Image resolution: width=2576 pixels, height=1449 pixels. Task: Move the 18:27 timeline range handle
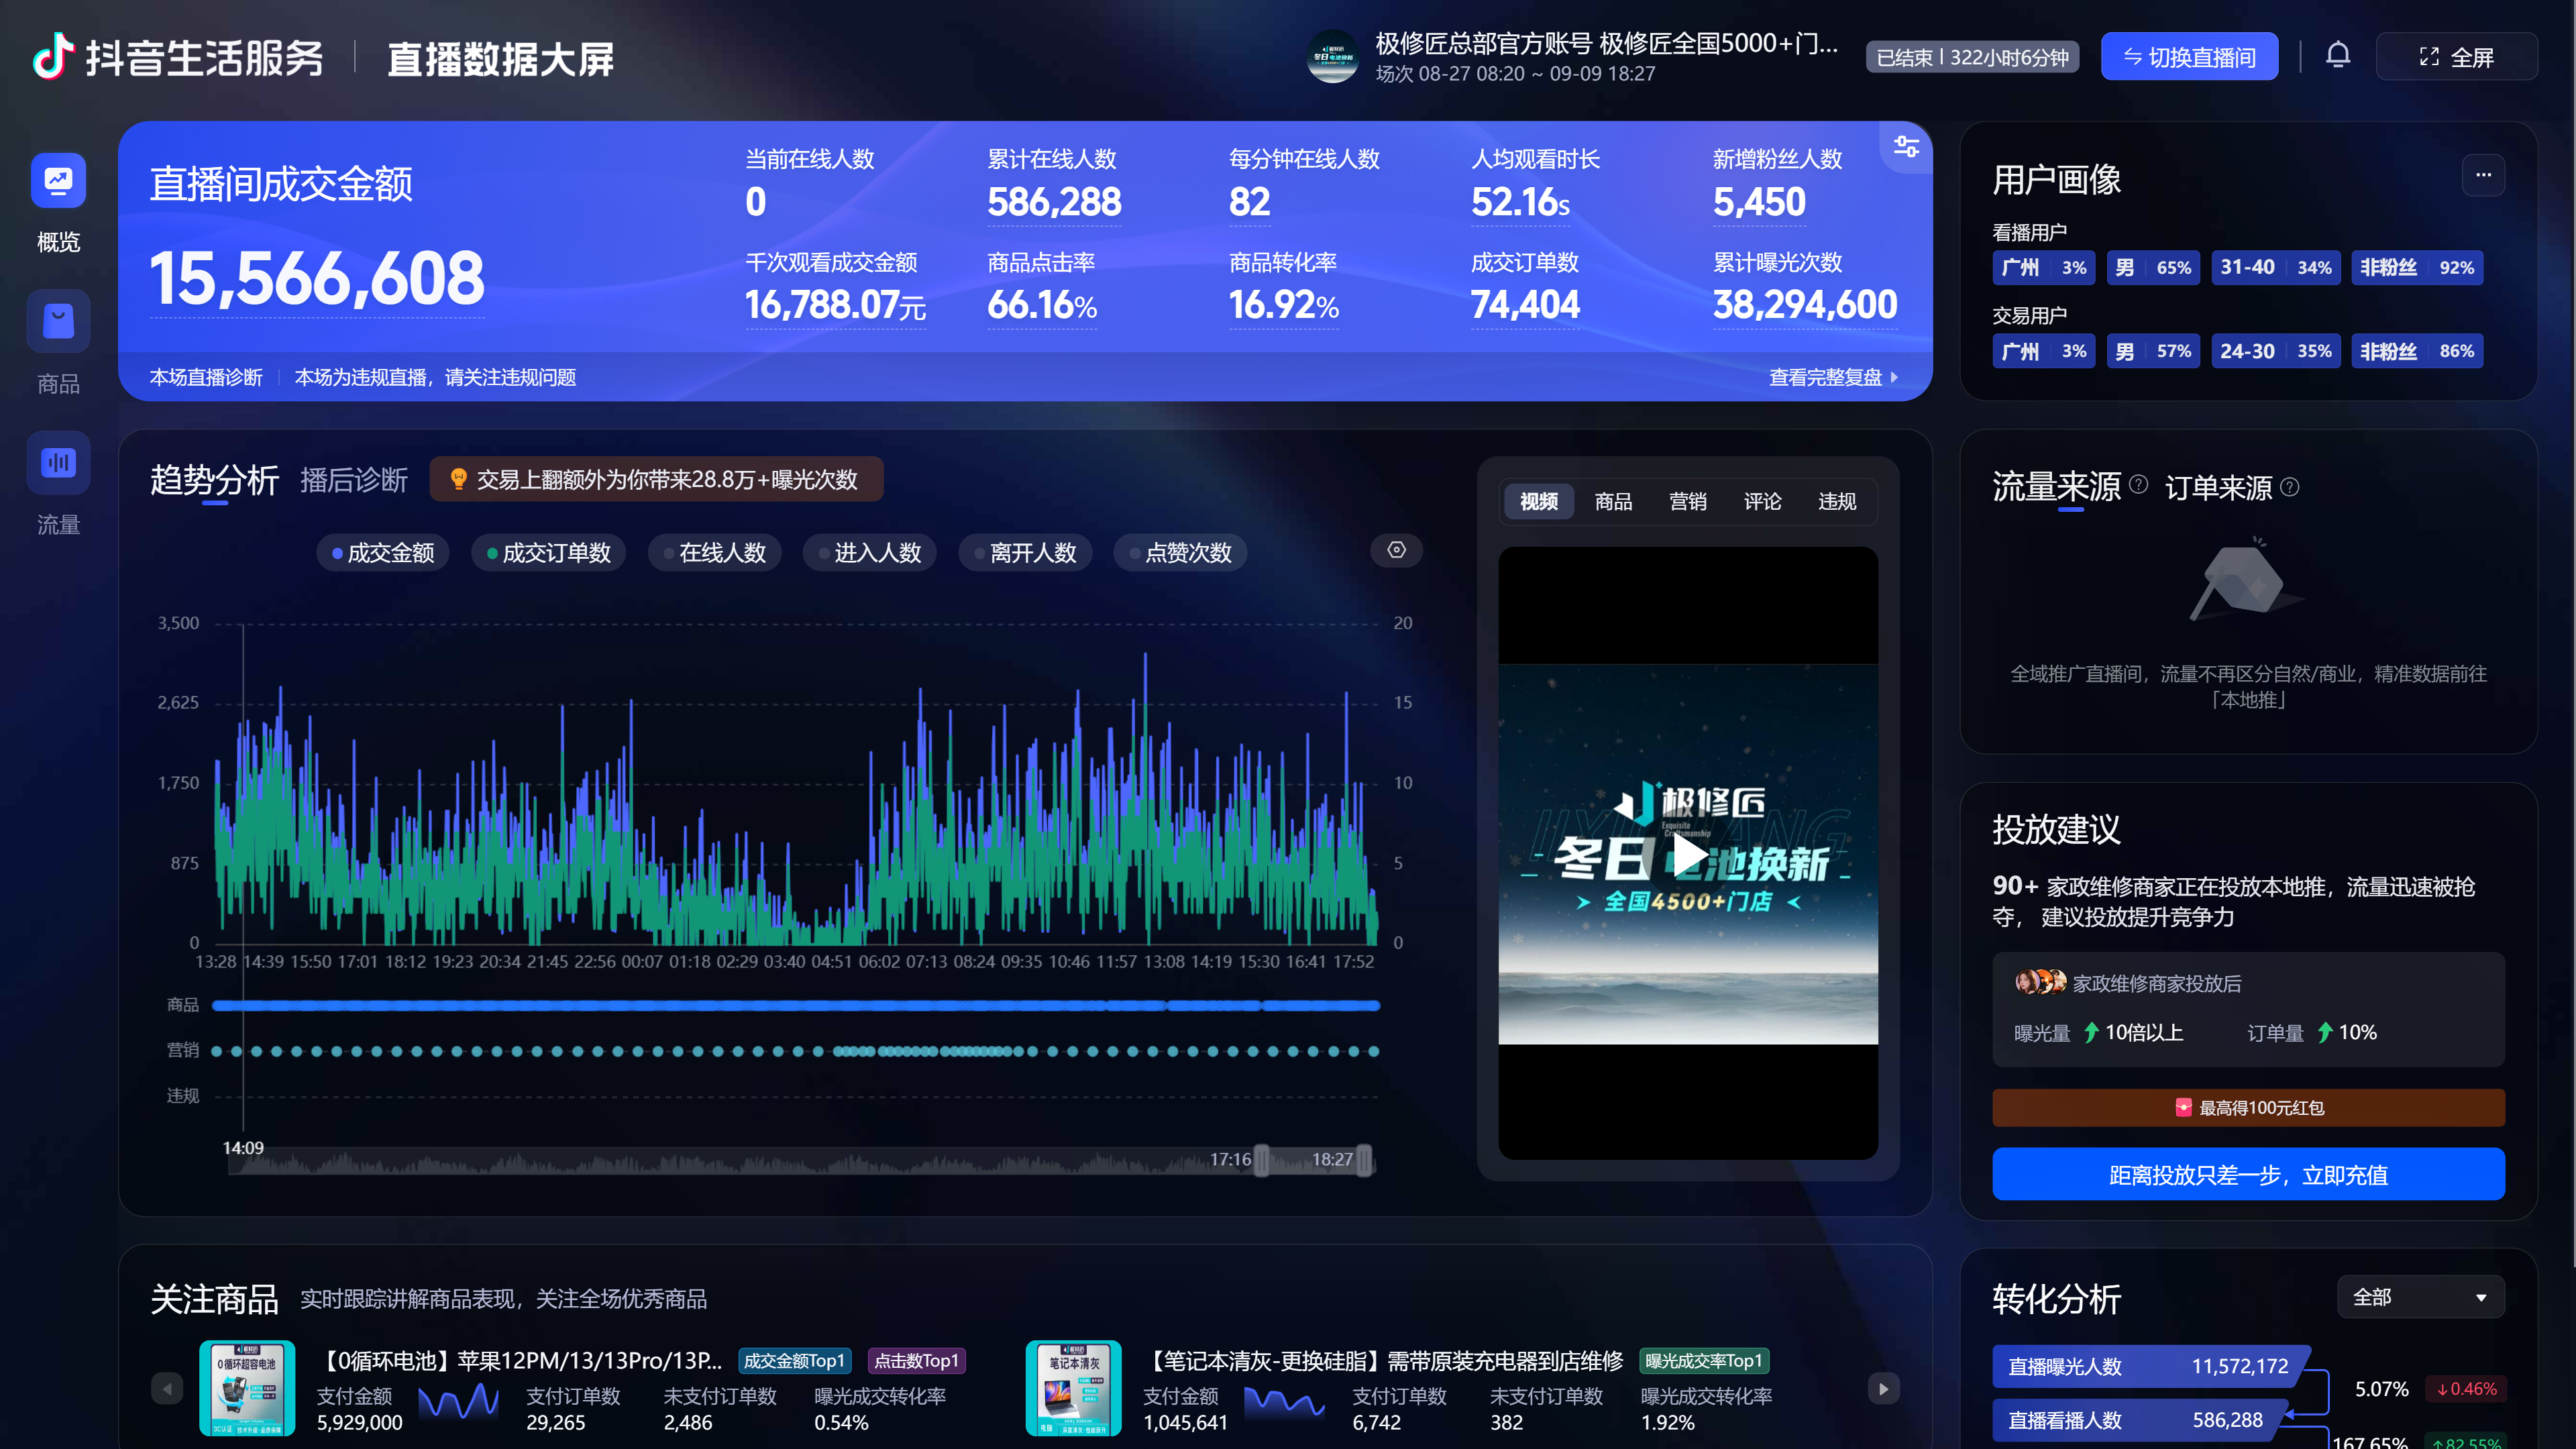(1364, 1160)
